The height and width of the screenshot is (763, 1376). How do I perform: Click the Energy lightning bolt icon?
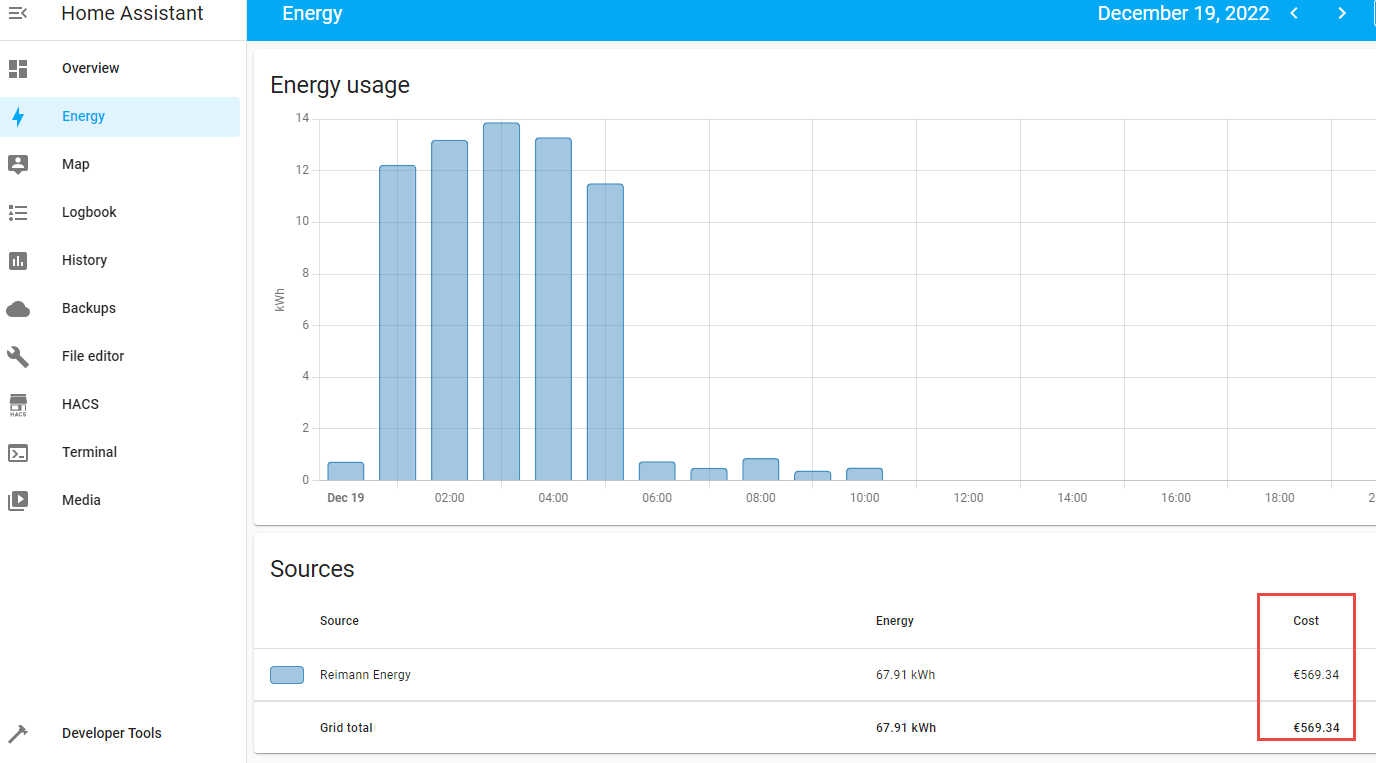click(18, 116)
